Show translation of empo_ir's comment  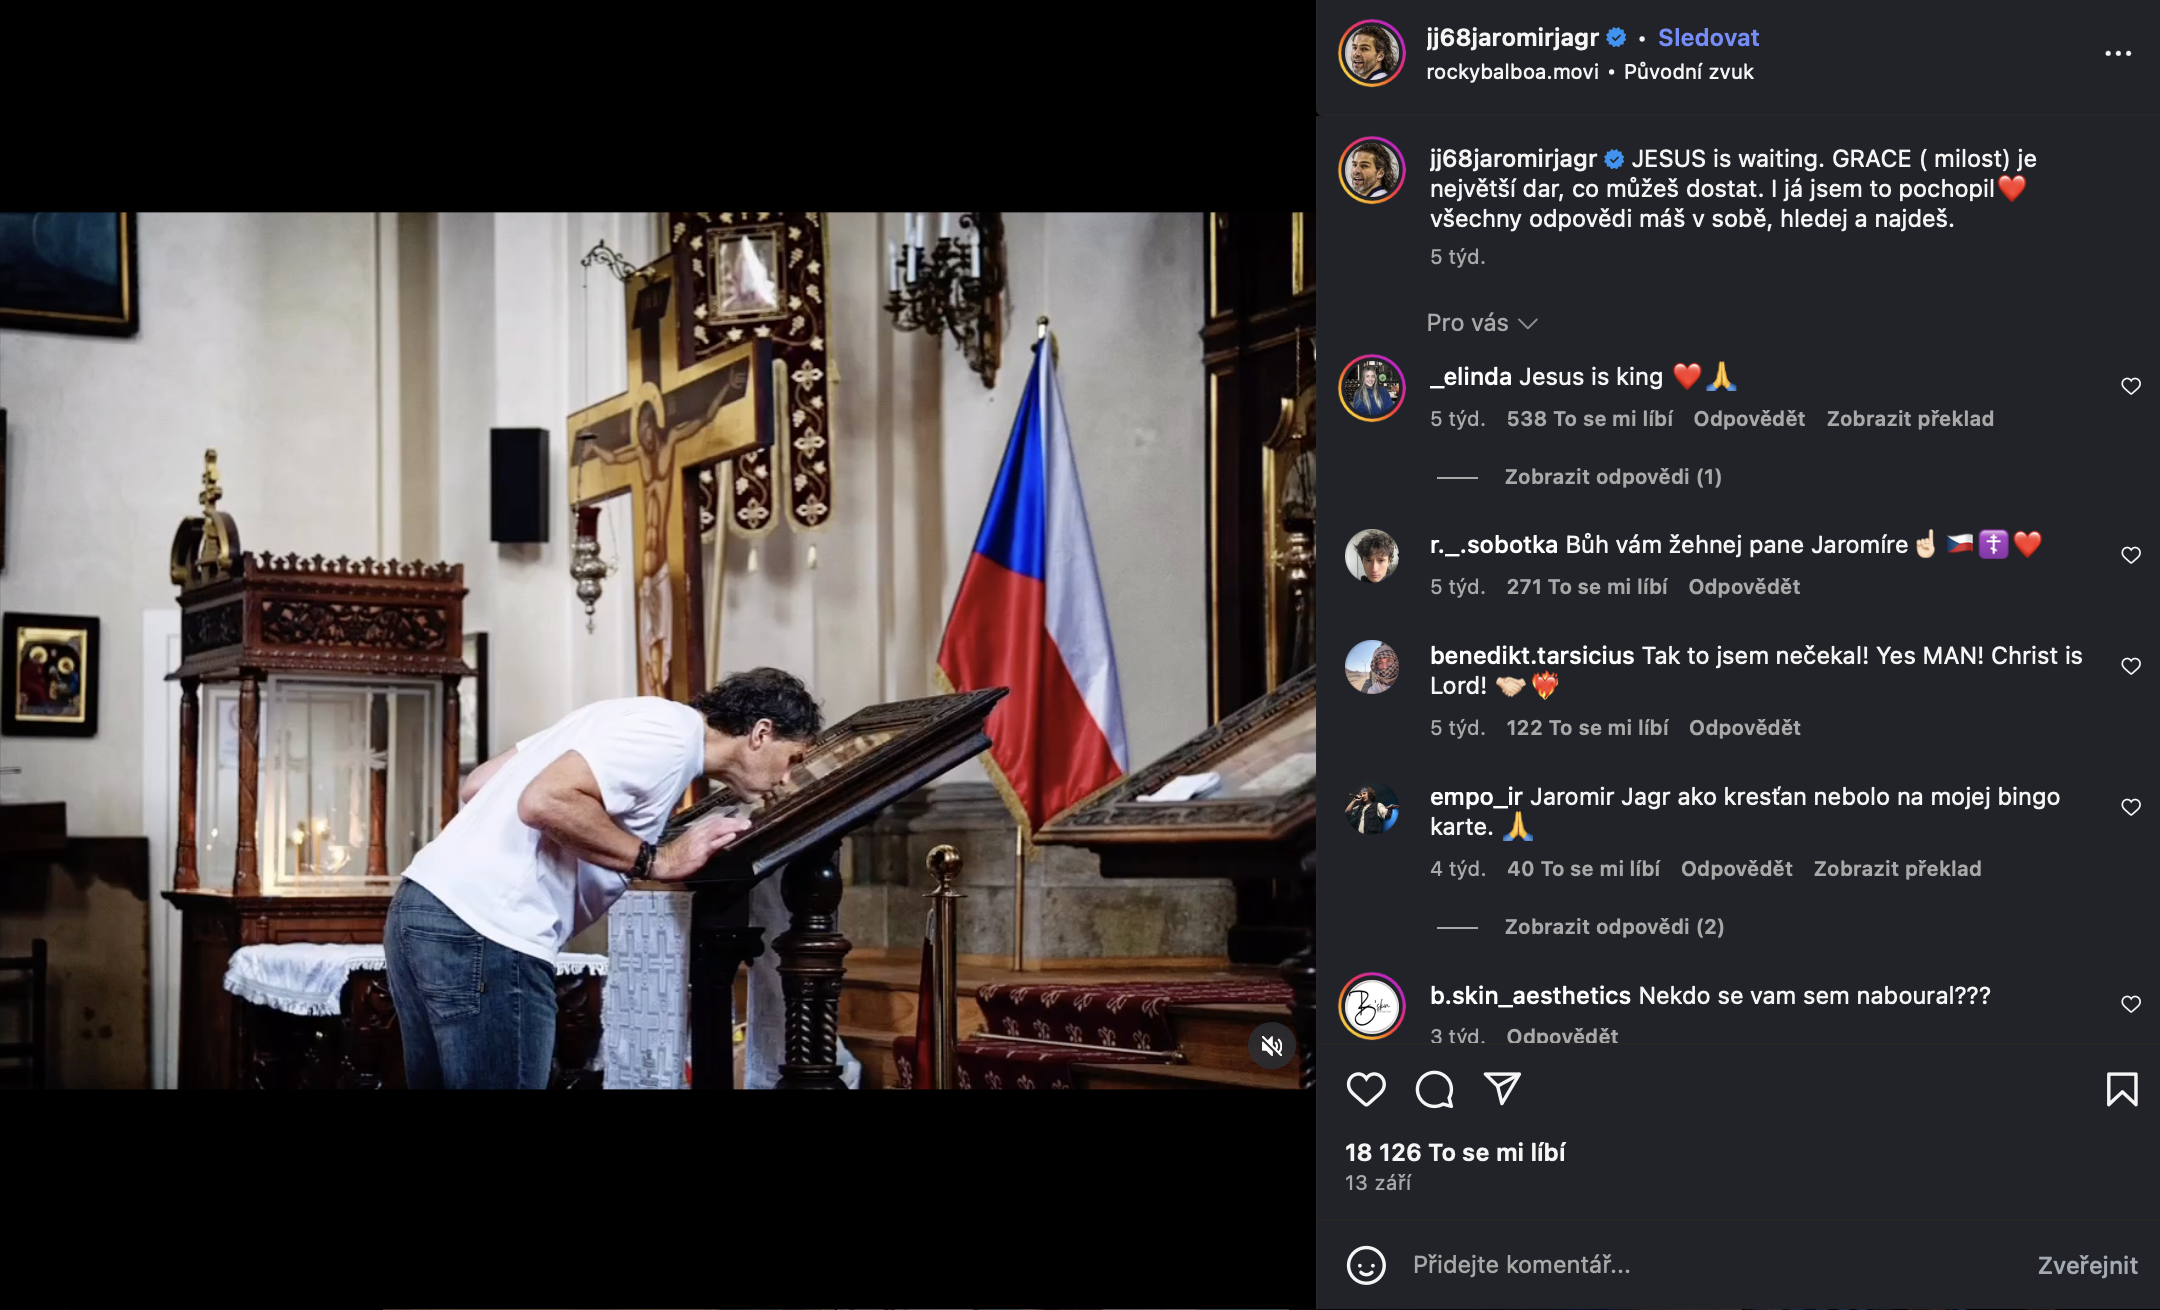(x=1897, y=869)
